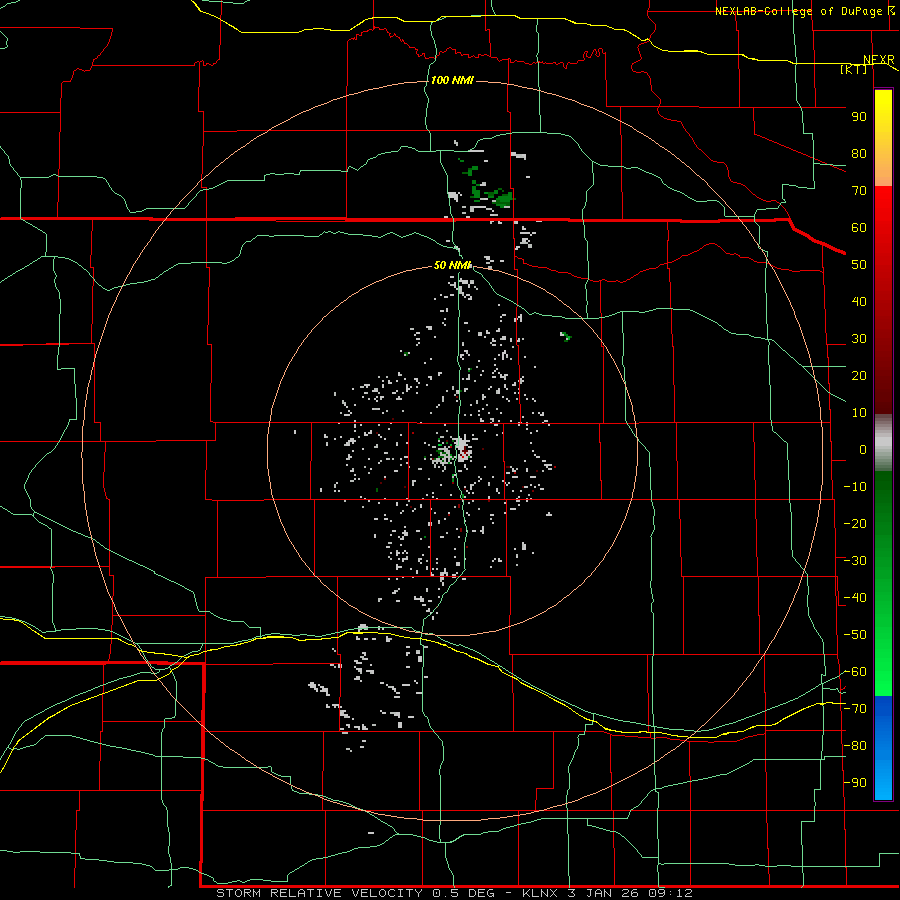Click the -30 scale label
This screenshot has width=900, height=900.
click(855, 561)
